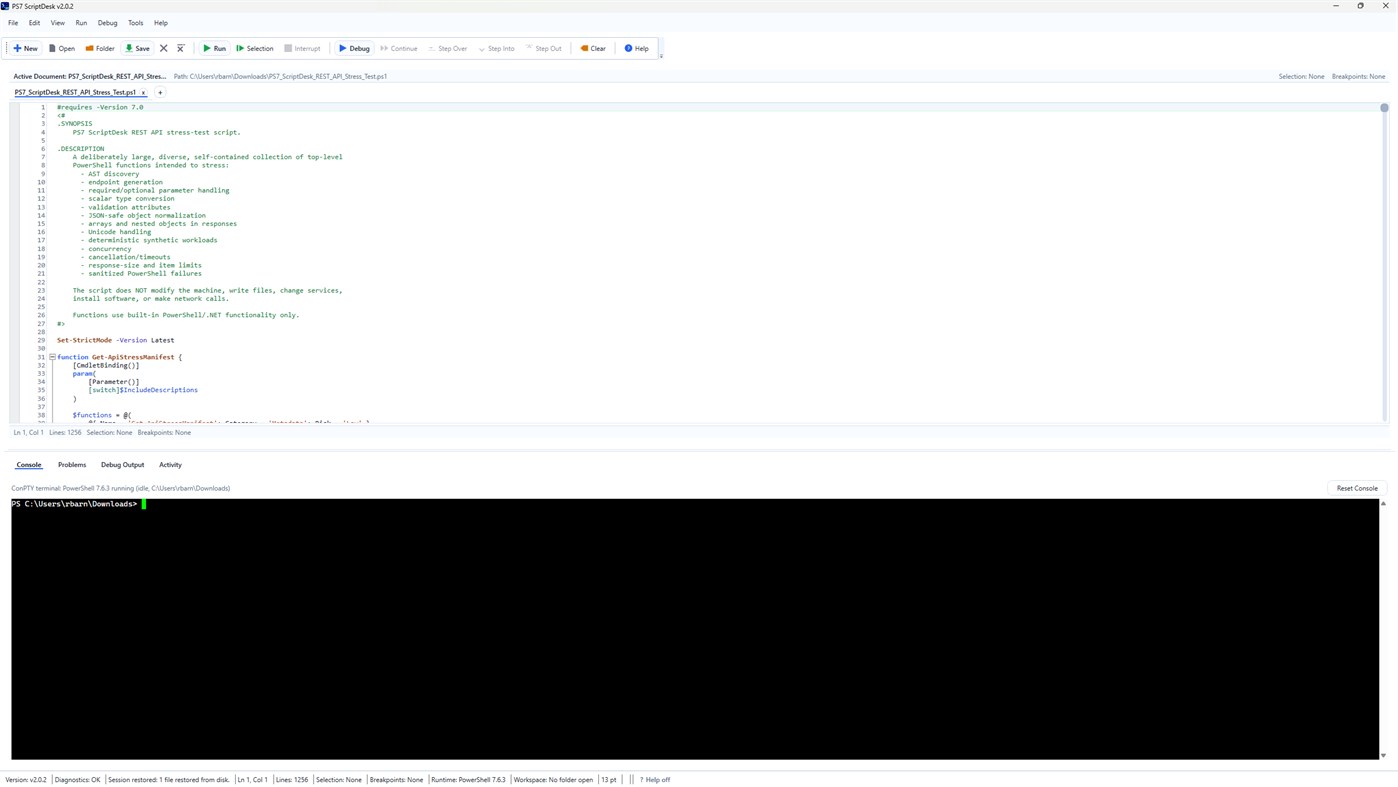Click the Step Over debug button
This screenshot has width=1398, height=787.
(x=448, y=48)
